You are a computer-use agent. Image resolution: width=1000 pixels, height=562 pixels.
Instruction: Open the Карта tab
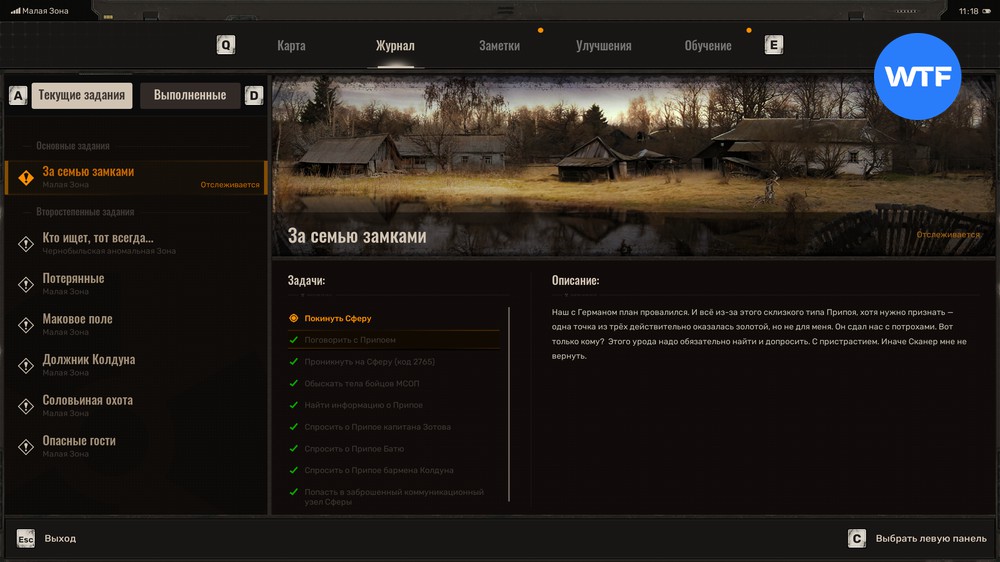291,46
